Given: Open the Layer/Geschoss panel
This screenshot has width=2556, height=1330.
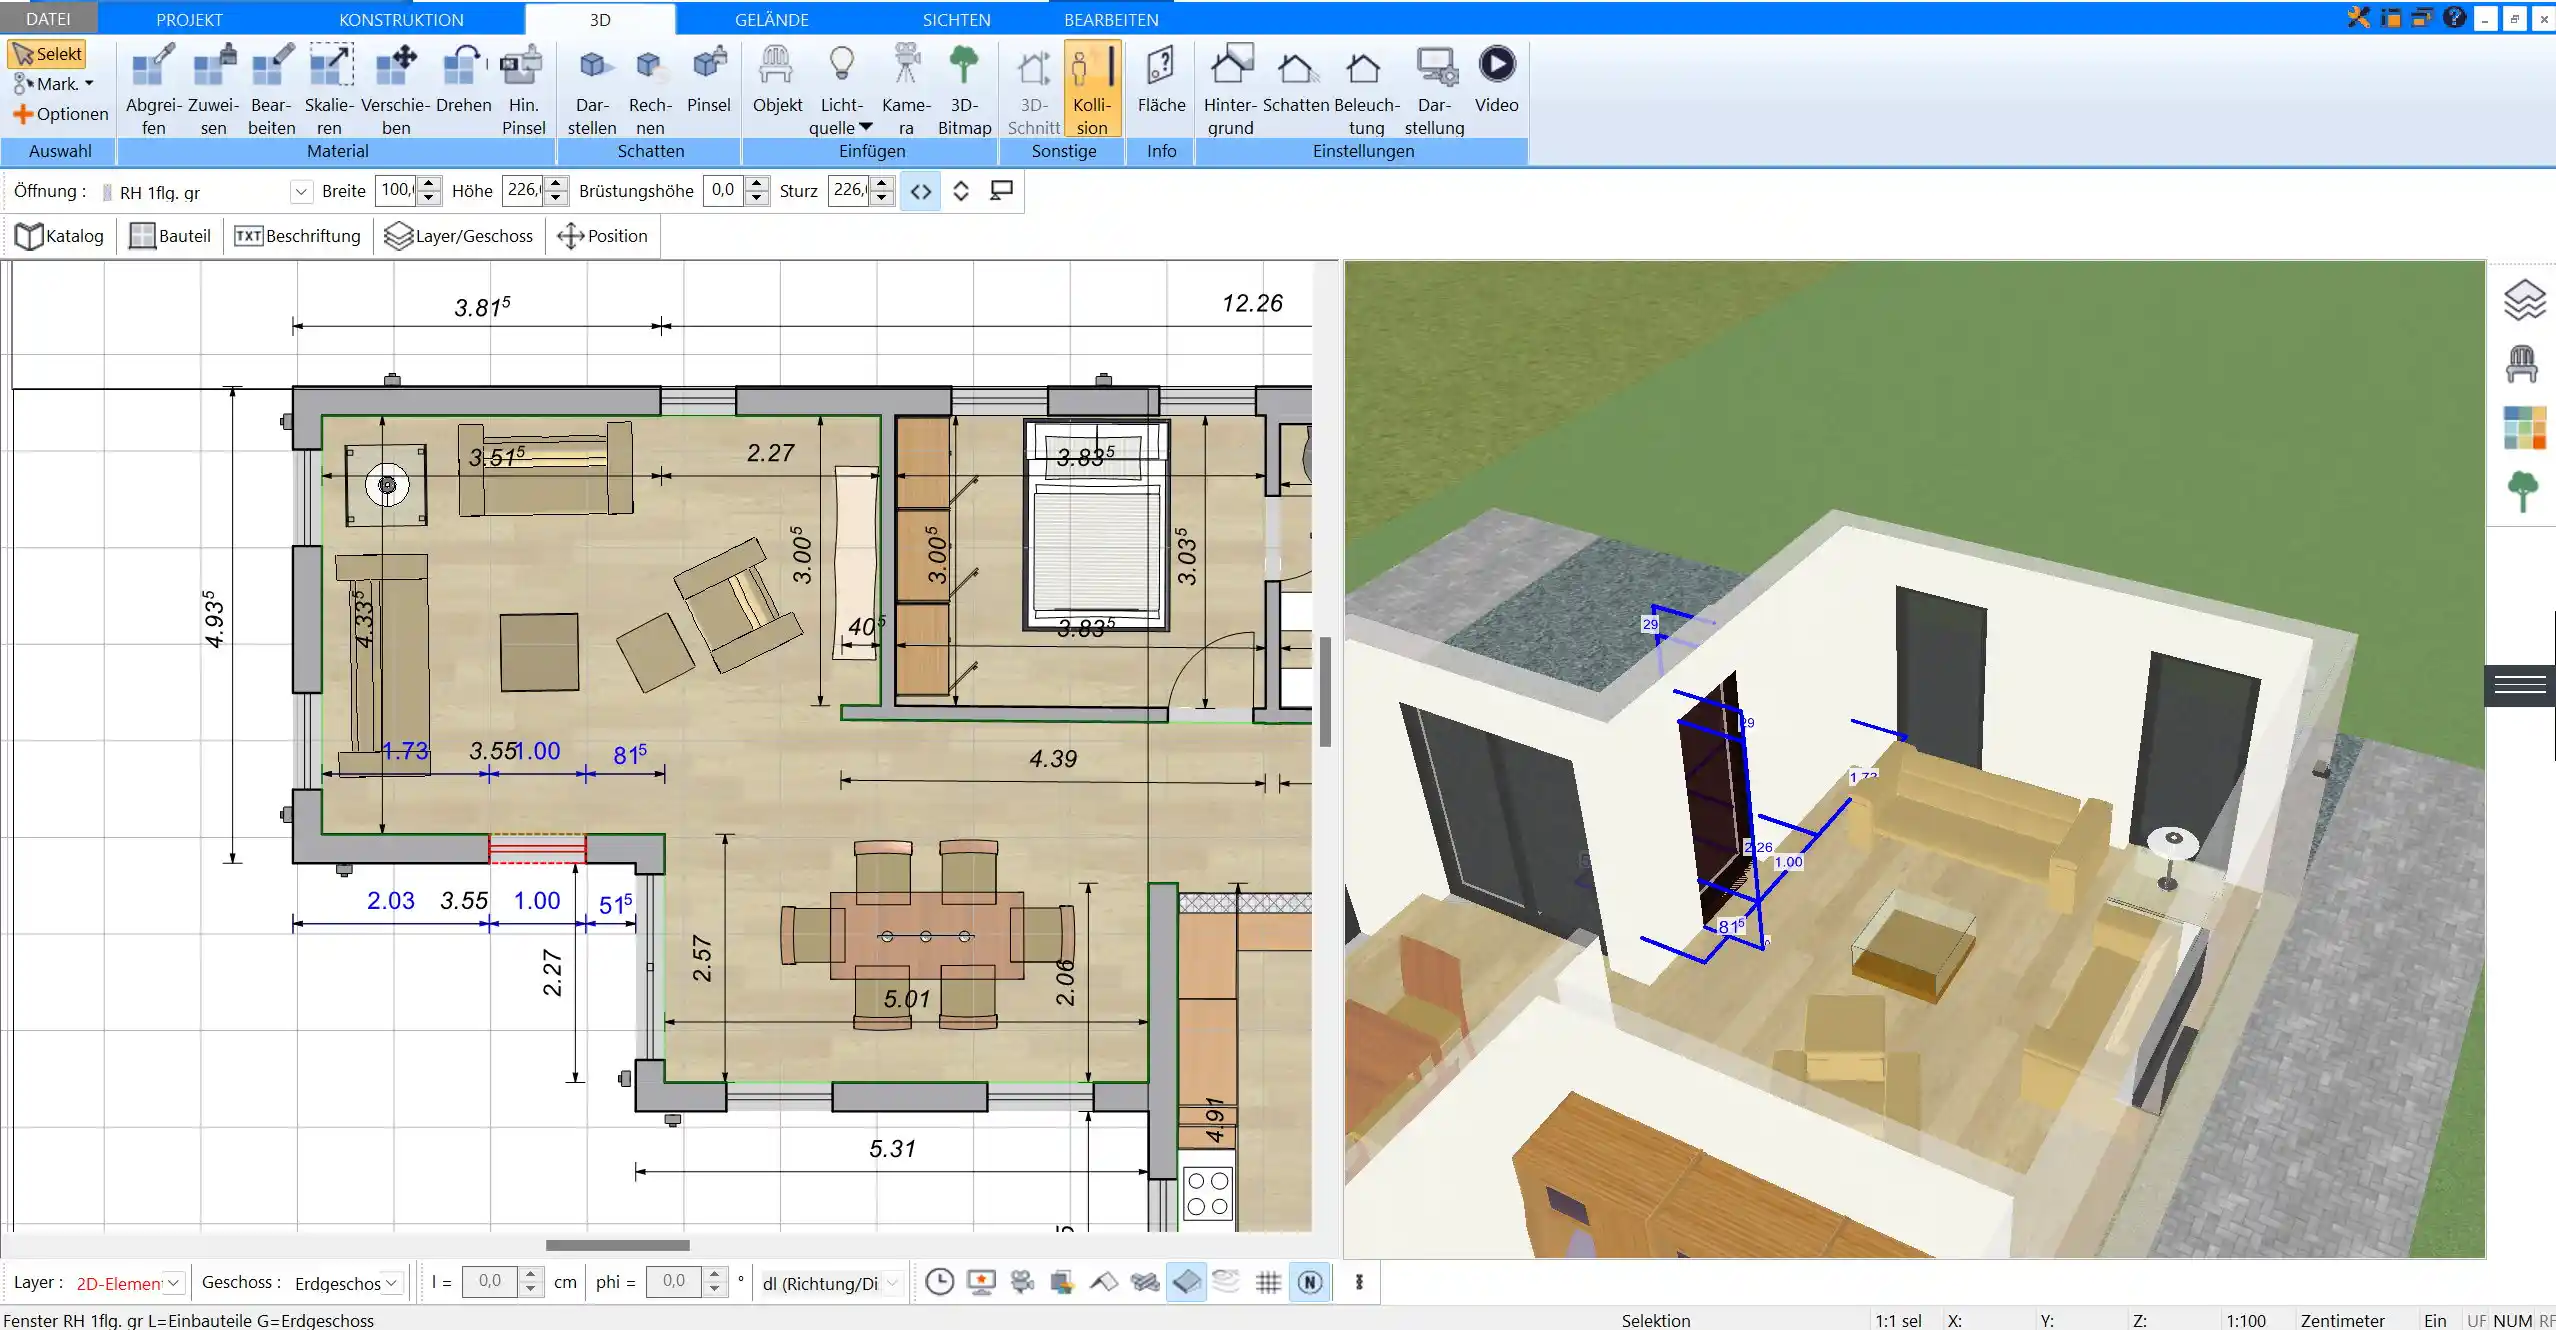Looking at the screenshot, I should tap(459, 236).
